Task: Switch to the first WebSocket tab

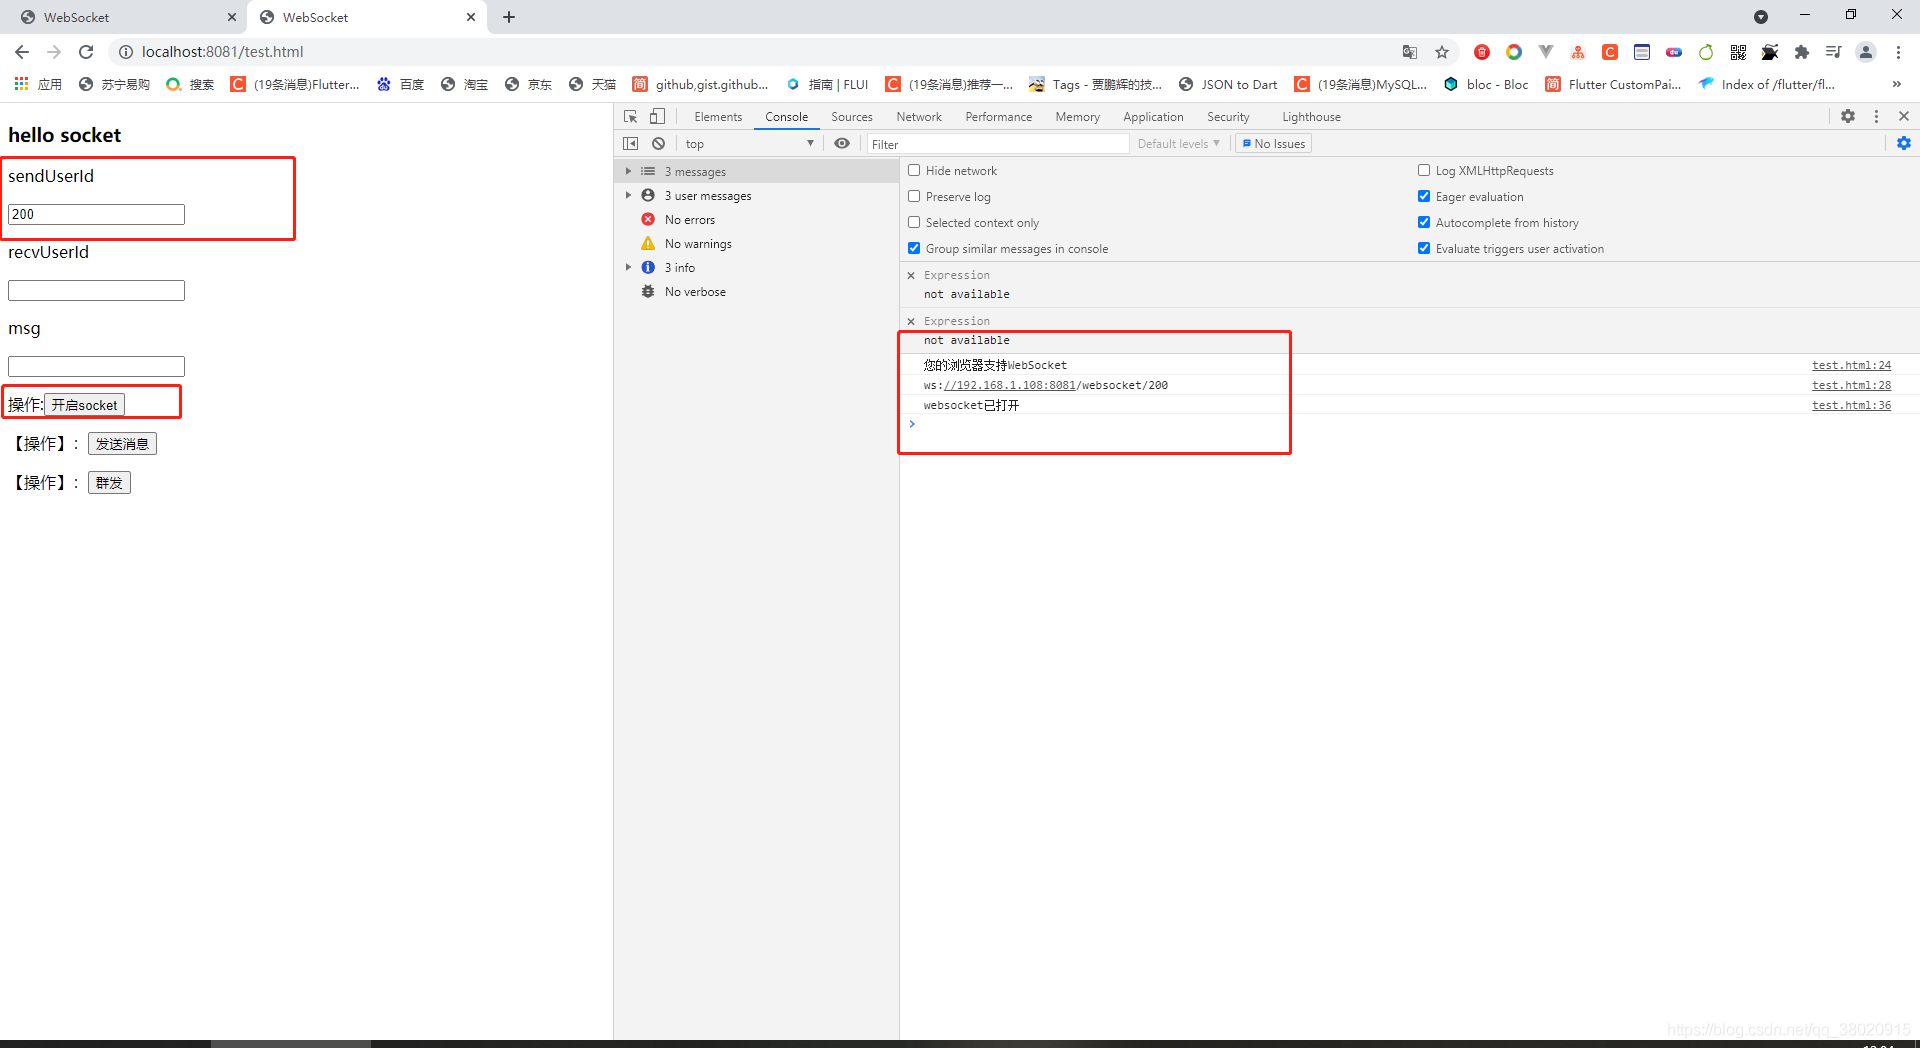Action: pyautogui.click(x=125, y=17)
